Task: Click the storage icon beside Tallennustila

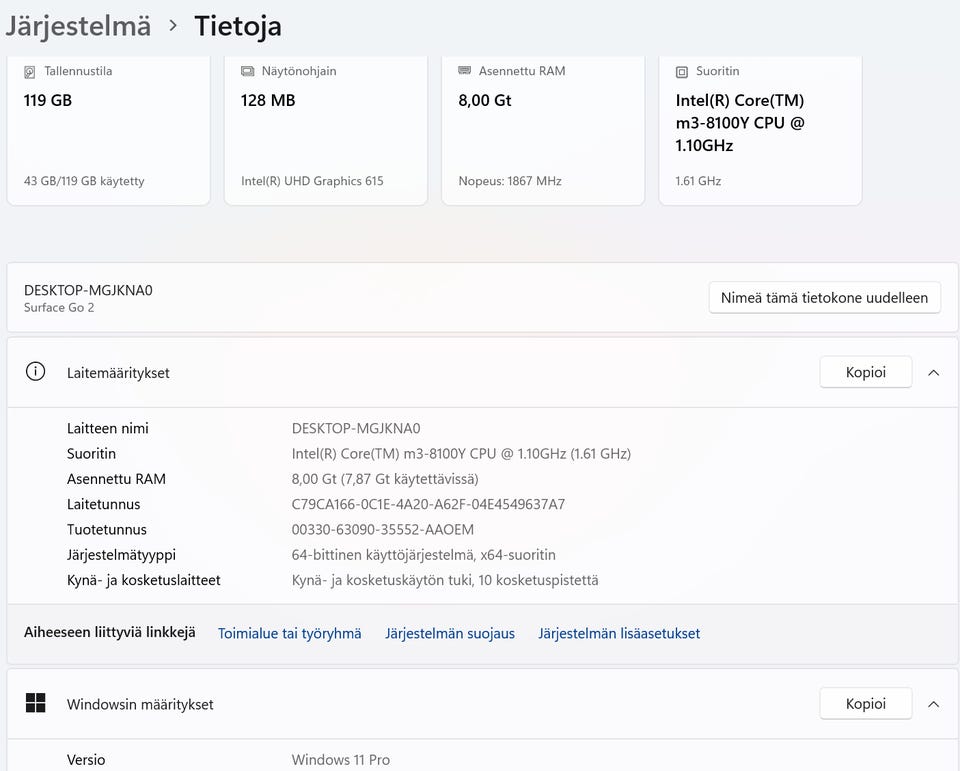Action: coord(30,72)
